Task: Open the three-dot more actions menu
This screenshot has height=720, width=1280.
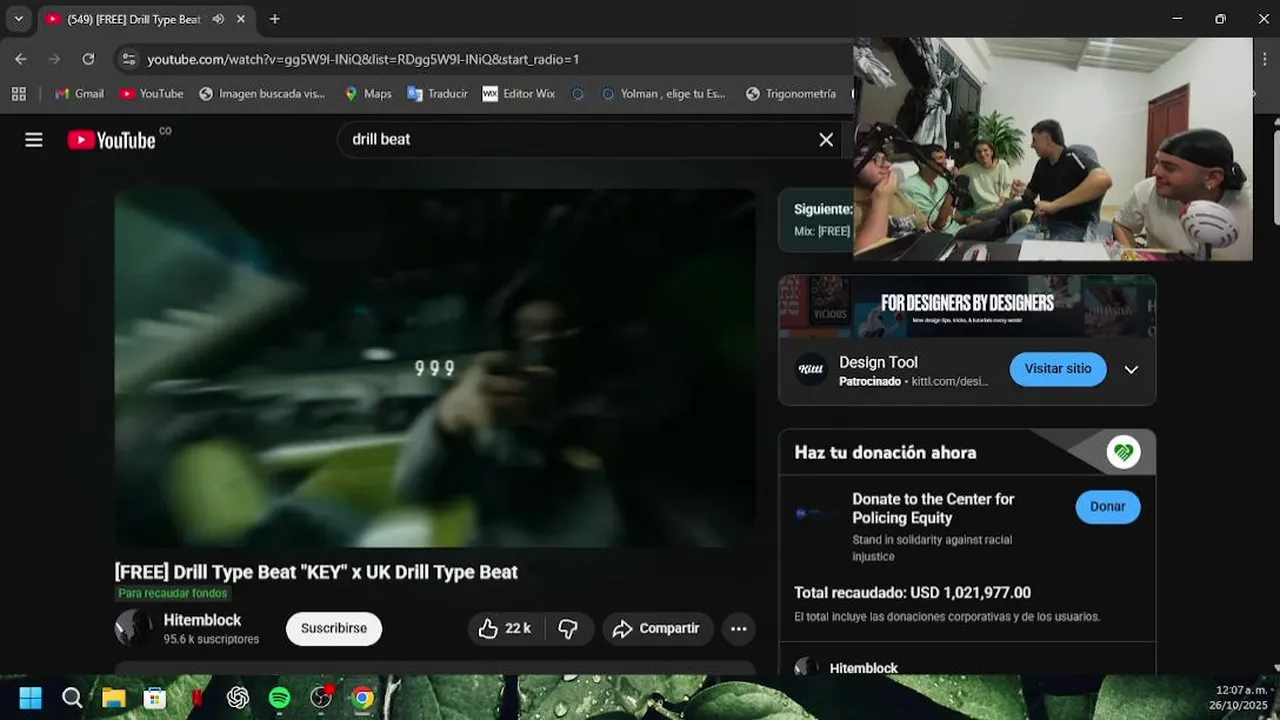Action: (x=738, y=628)
